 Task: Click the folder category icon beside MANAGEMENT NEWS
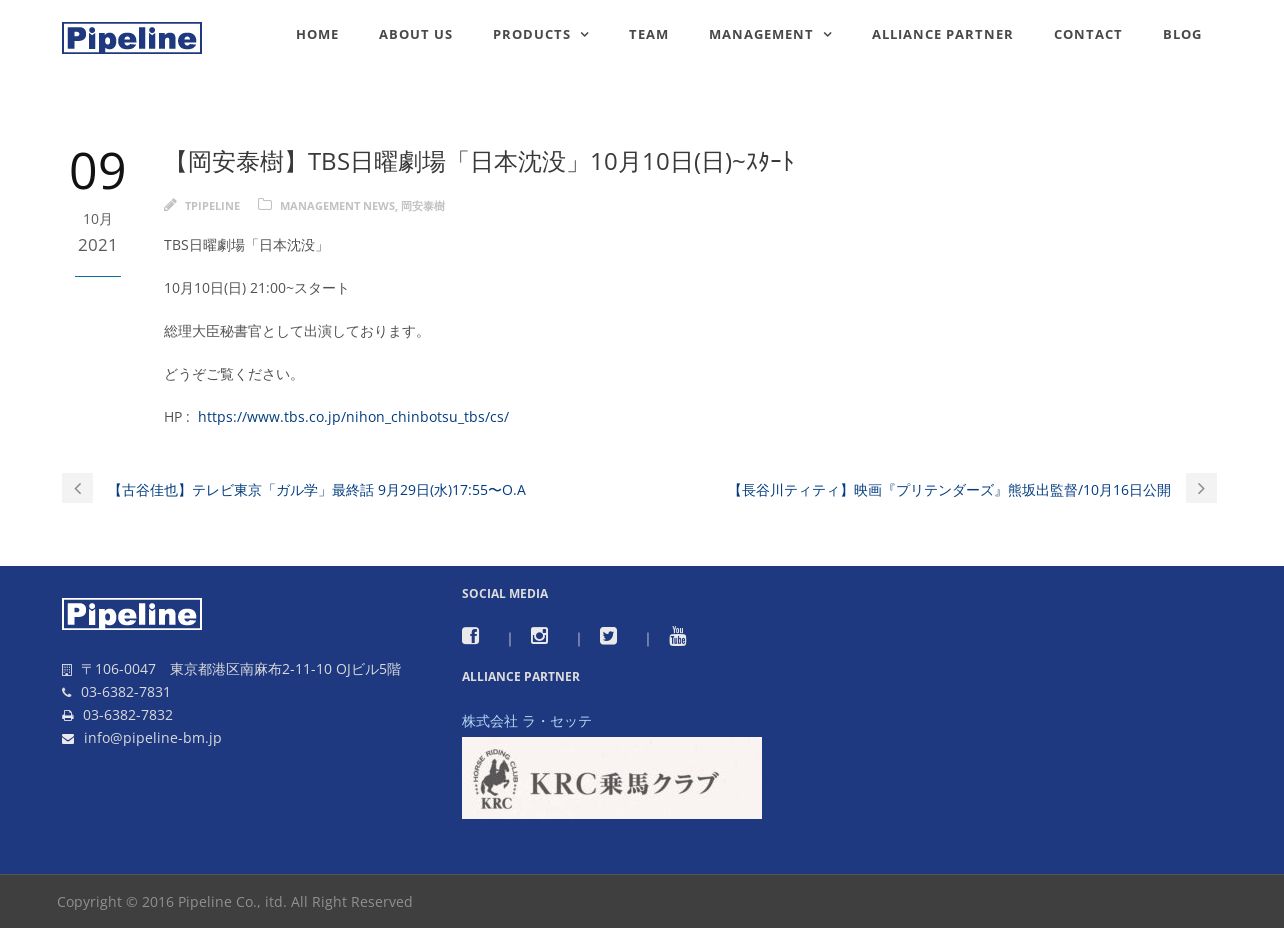coord(265,205)
